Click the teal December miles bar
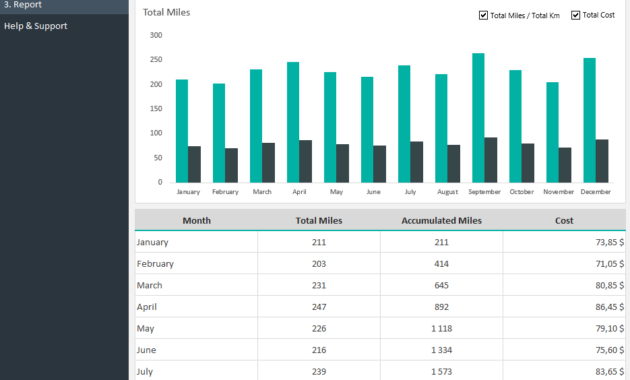This screenshot has height=380, width=630. pyautogui.click(x=589, y=121)
